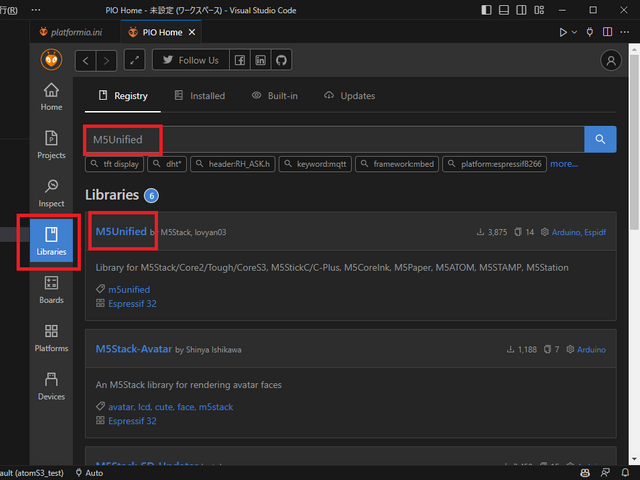Click the Arduino framework link of M5Stack-Avatar
The height and width of the screenshot is (480, 640).
[x=591, y=349]
